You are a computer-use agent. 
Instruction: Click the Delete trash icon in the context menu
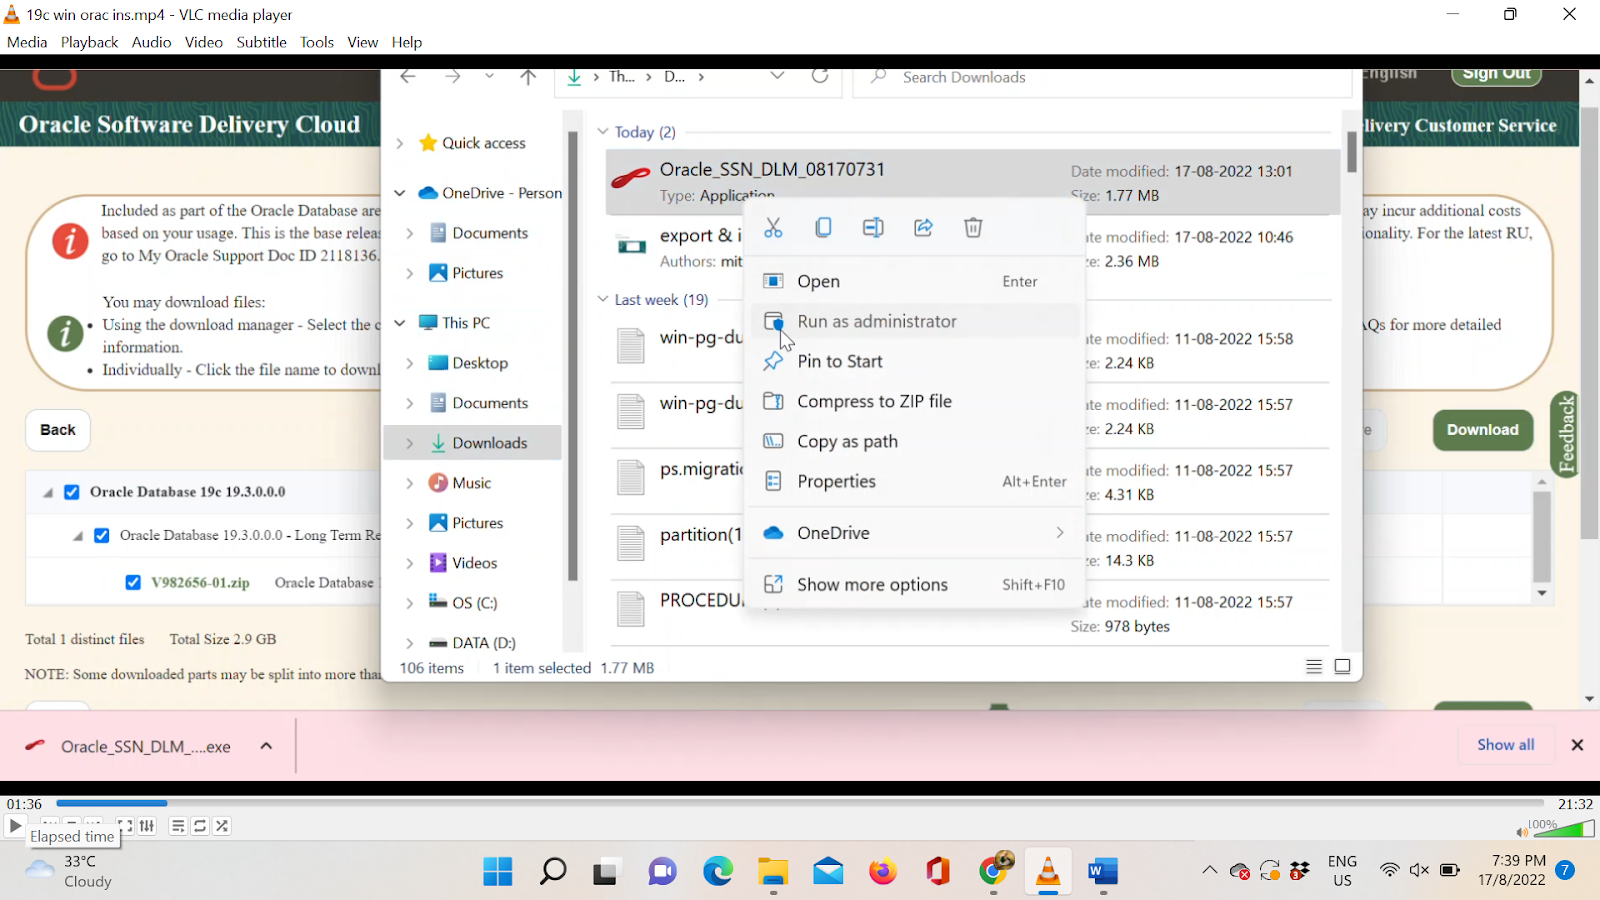click(973, 228)
